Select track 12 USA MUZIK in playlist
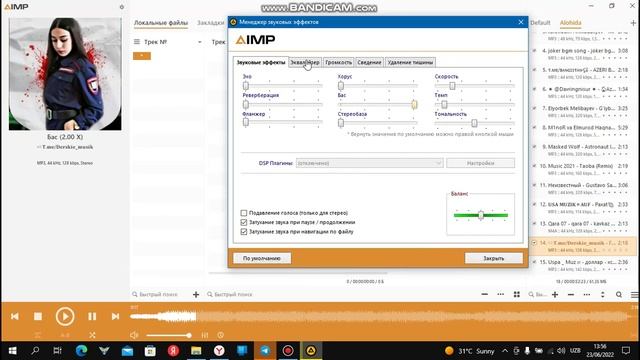Viewport: 640px width, 360px height. point(582,208)
